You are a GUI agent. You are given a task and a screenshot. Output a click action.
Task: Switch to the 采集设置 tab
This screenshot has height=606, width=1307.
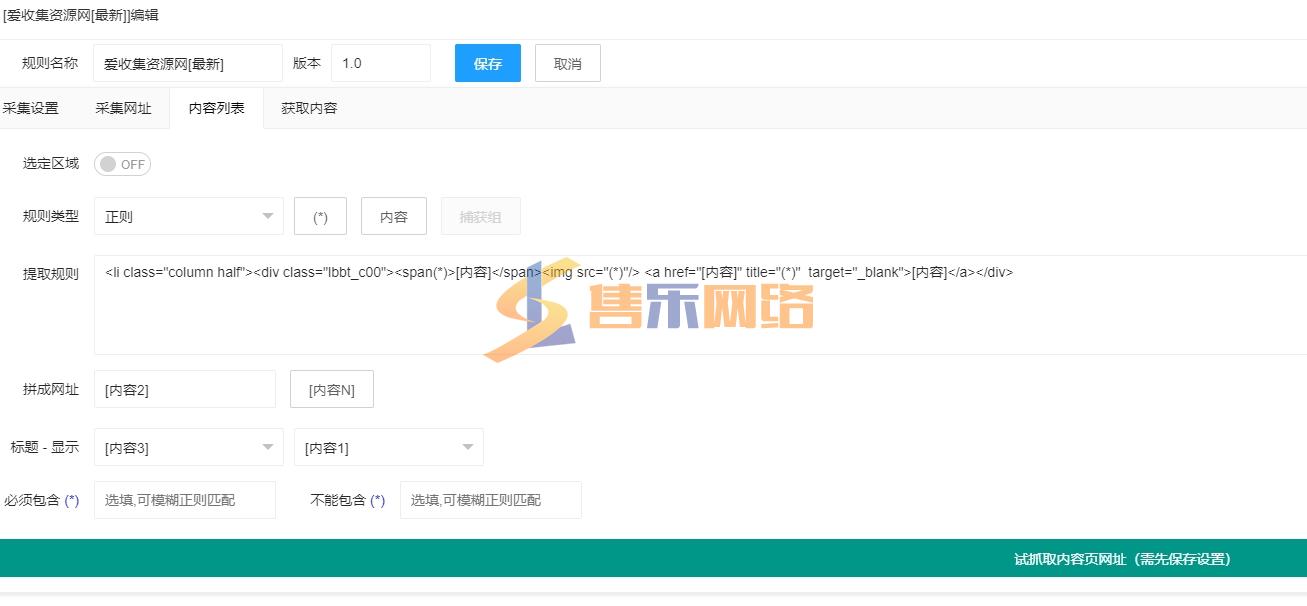pyautogui.click(x=31, y=108)
